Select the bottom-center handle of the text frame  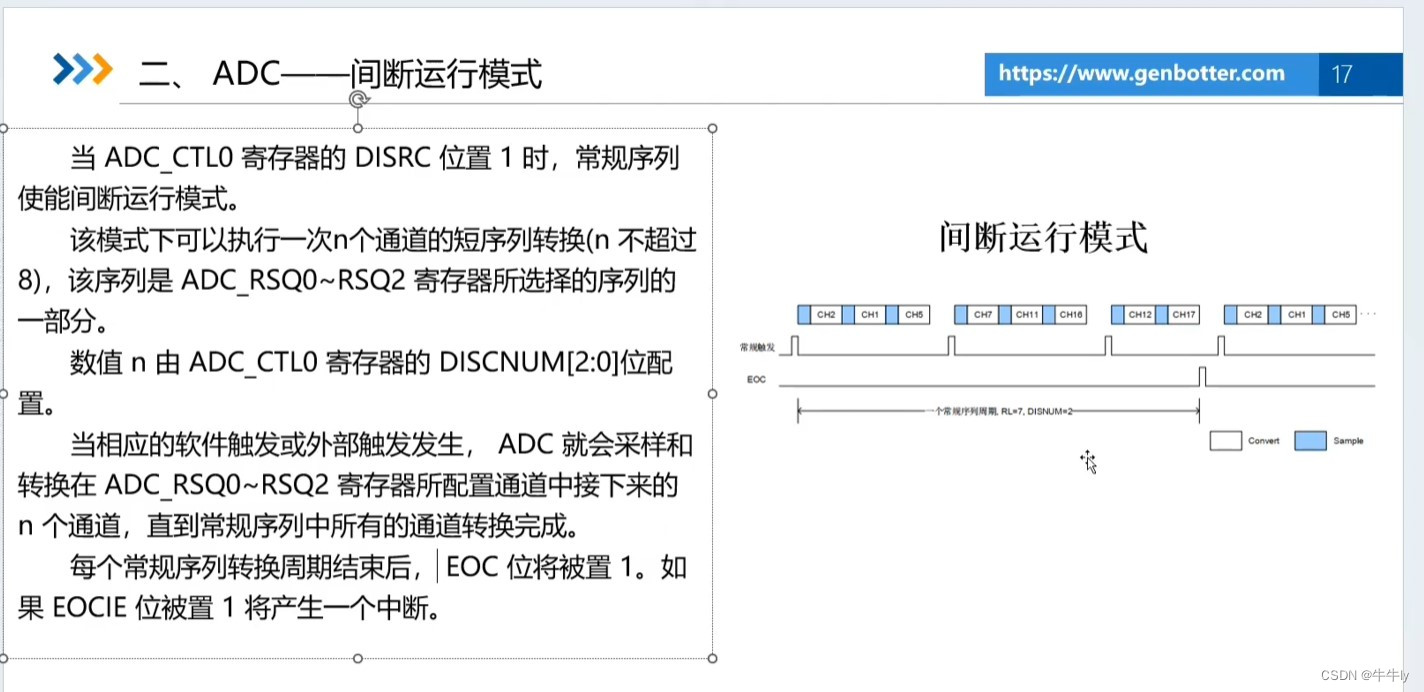point(357,658)
